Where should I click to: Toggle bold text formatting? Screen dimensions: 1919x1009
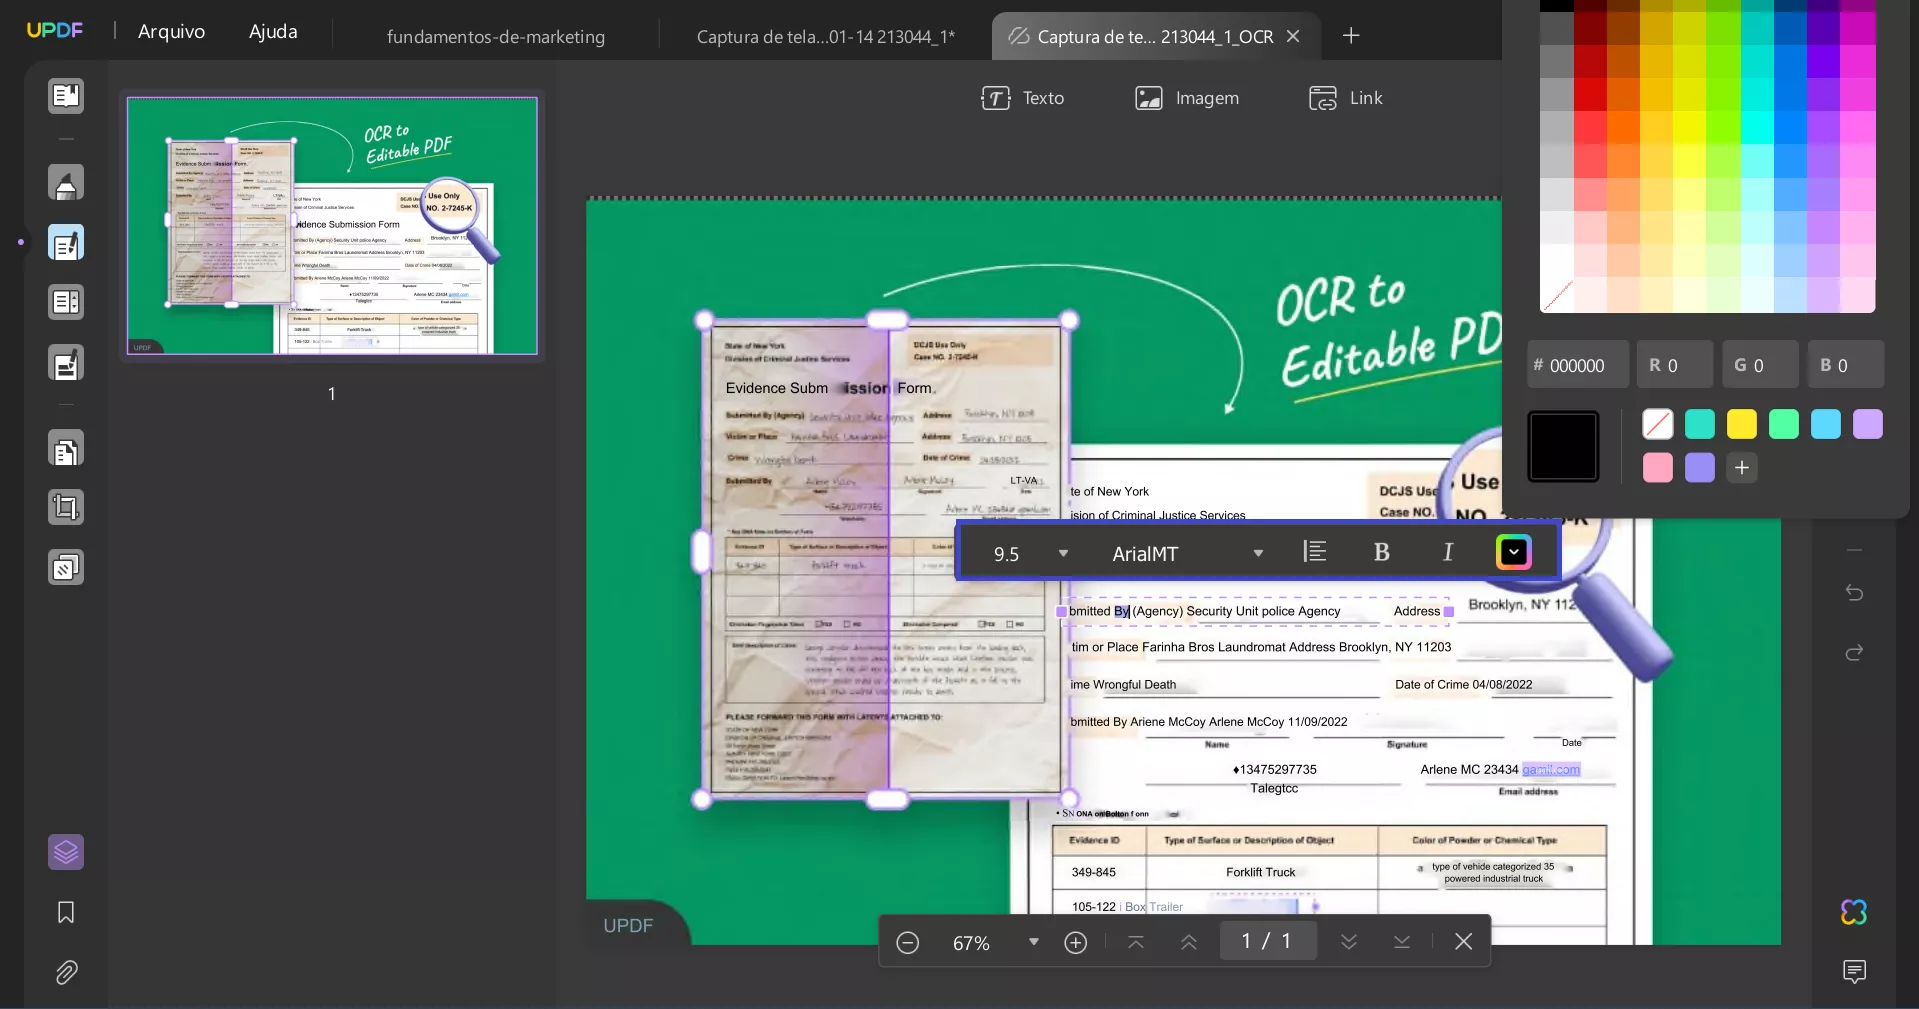tap(1381, 552)
